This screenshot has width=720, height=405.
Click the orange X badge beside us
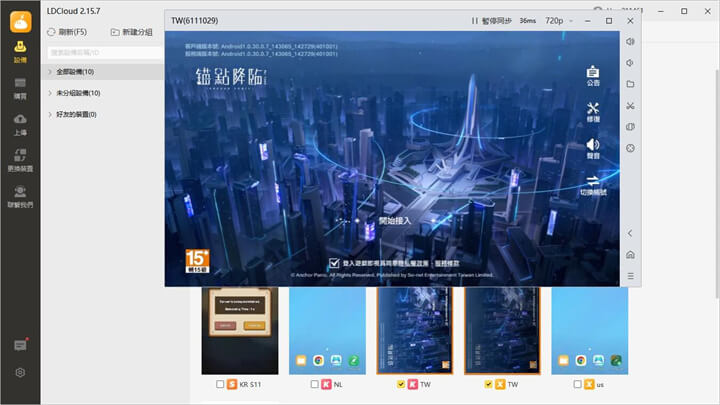(x=589, y=384)
